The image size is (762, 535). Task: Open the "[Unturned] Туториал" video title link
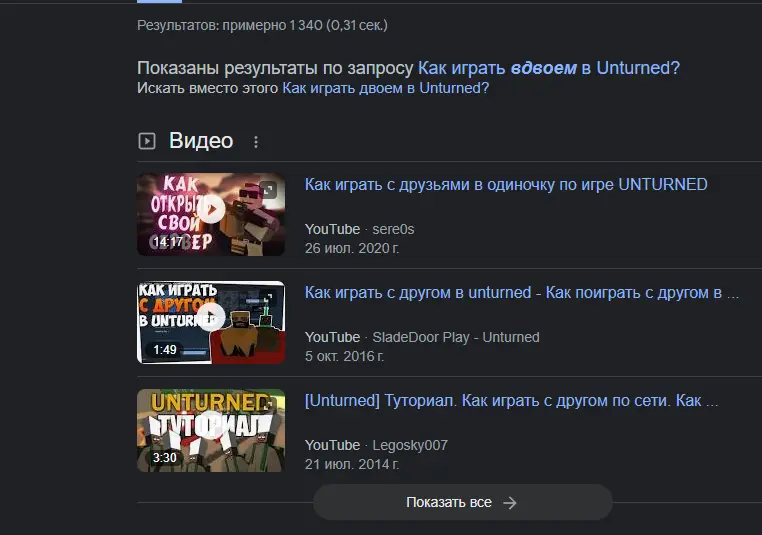(x=510, y=401)
